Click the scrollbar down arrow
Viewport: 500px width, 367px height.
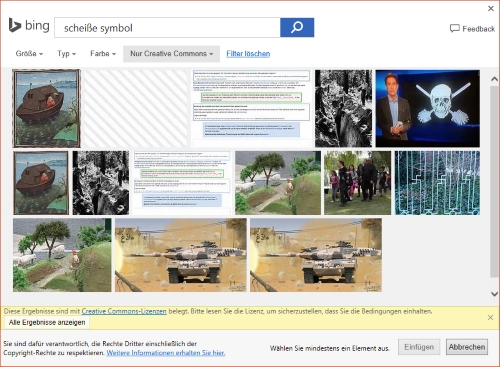494,294
